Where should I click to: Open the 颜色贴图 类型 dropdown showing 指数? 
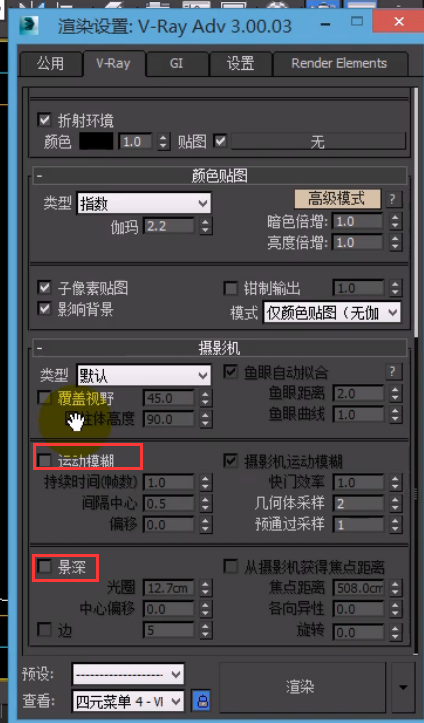(144, 203)
